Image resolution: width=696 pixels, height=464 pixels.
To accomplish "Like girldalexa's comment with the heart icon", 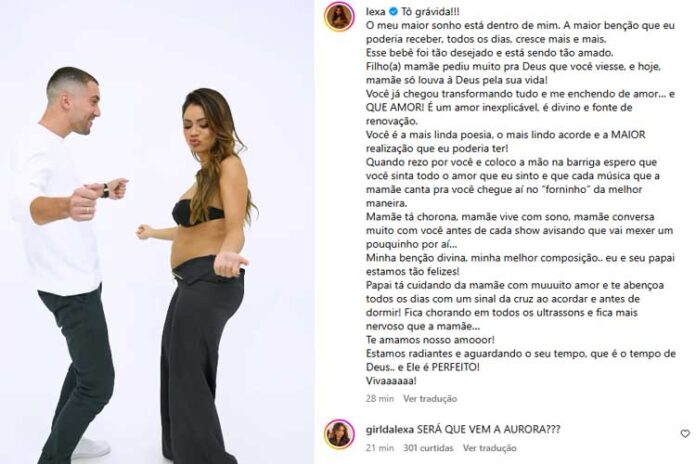I will 685,433.
